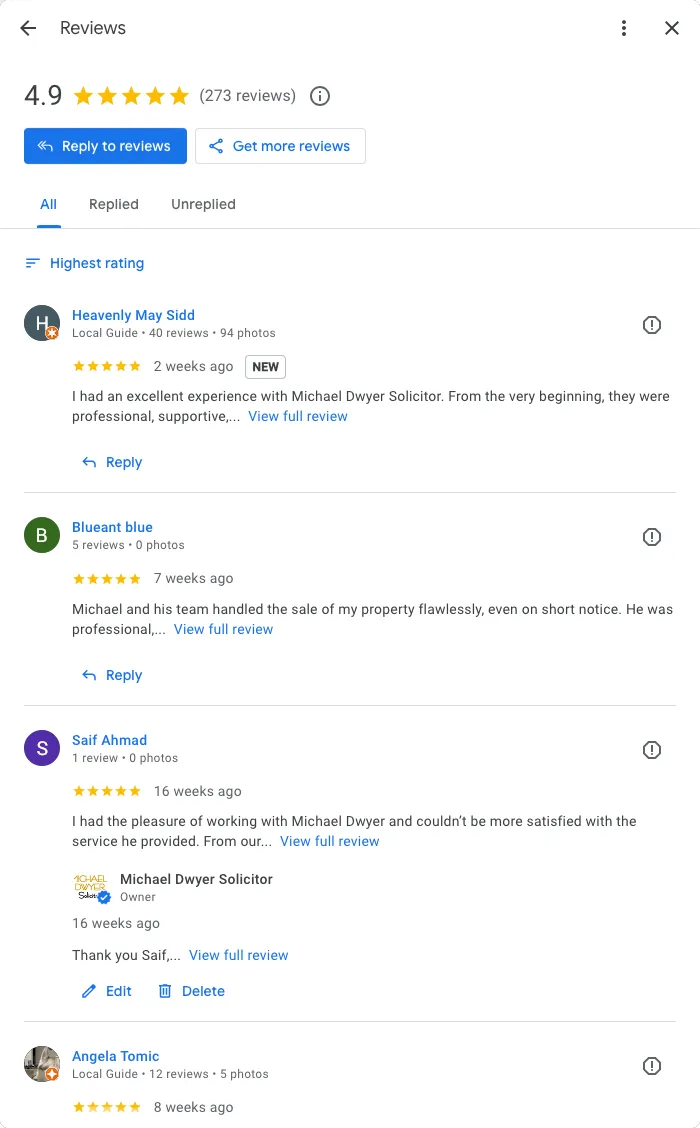Image resolution: width=700 pixels, height=1128 pixels.
Task: Reply to Blueant blue's review
Action: 112,675
